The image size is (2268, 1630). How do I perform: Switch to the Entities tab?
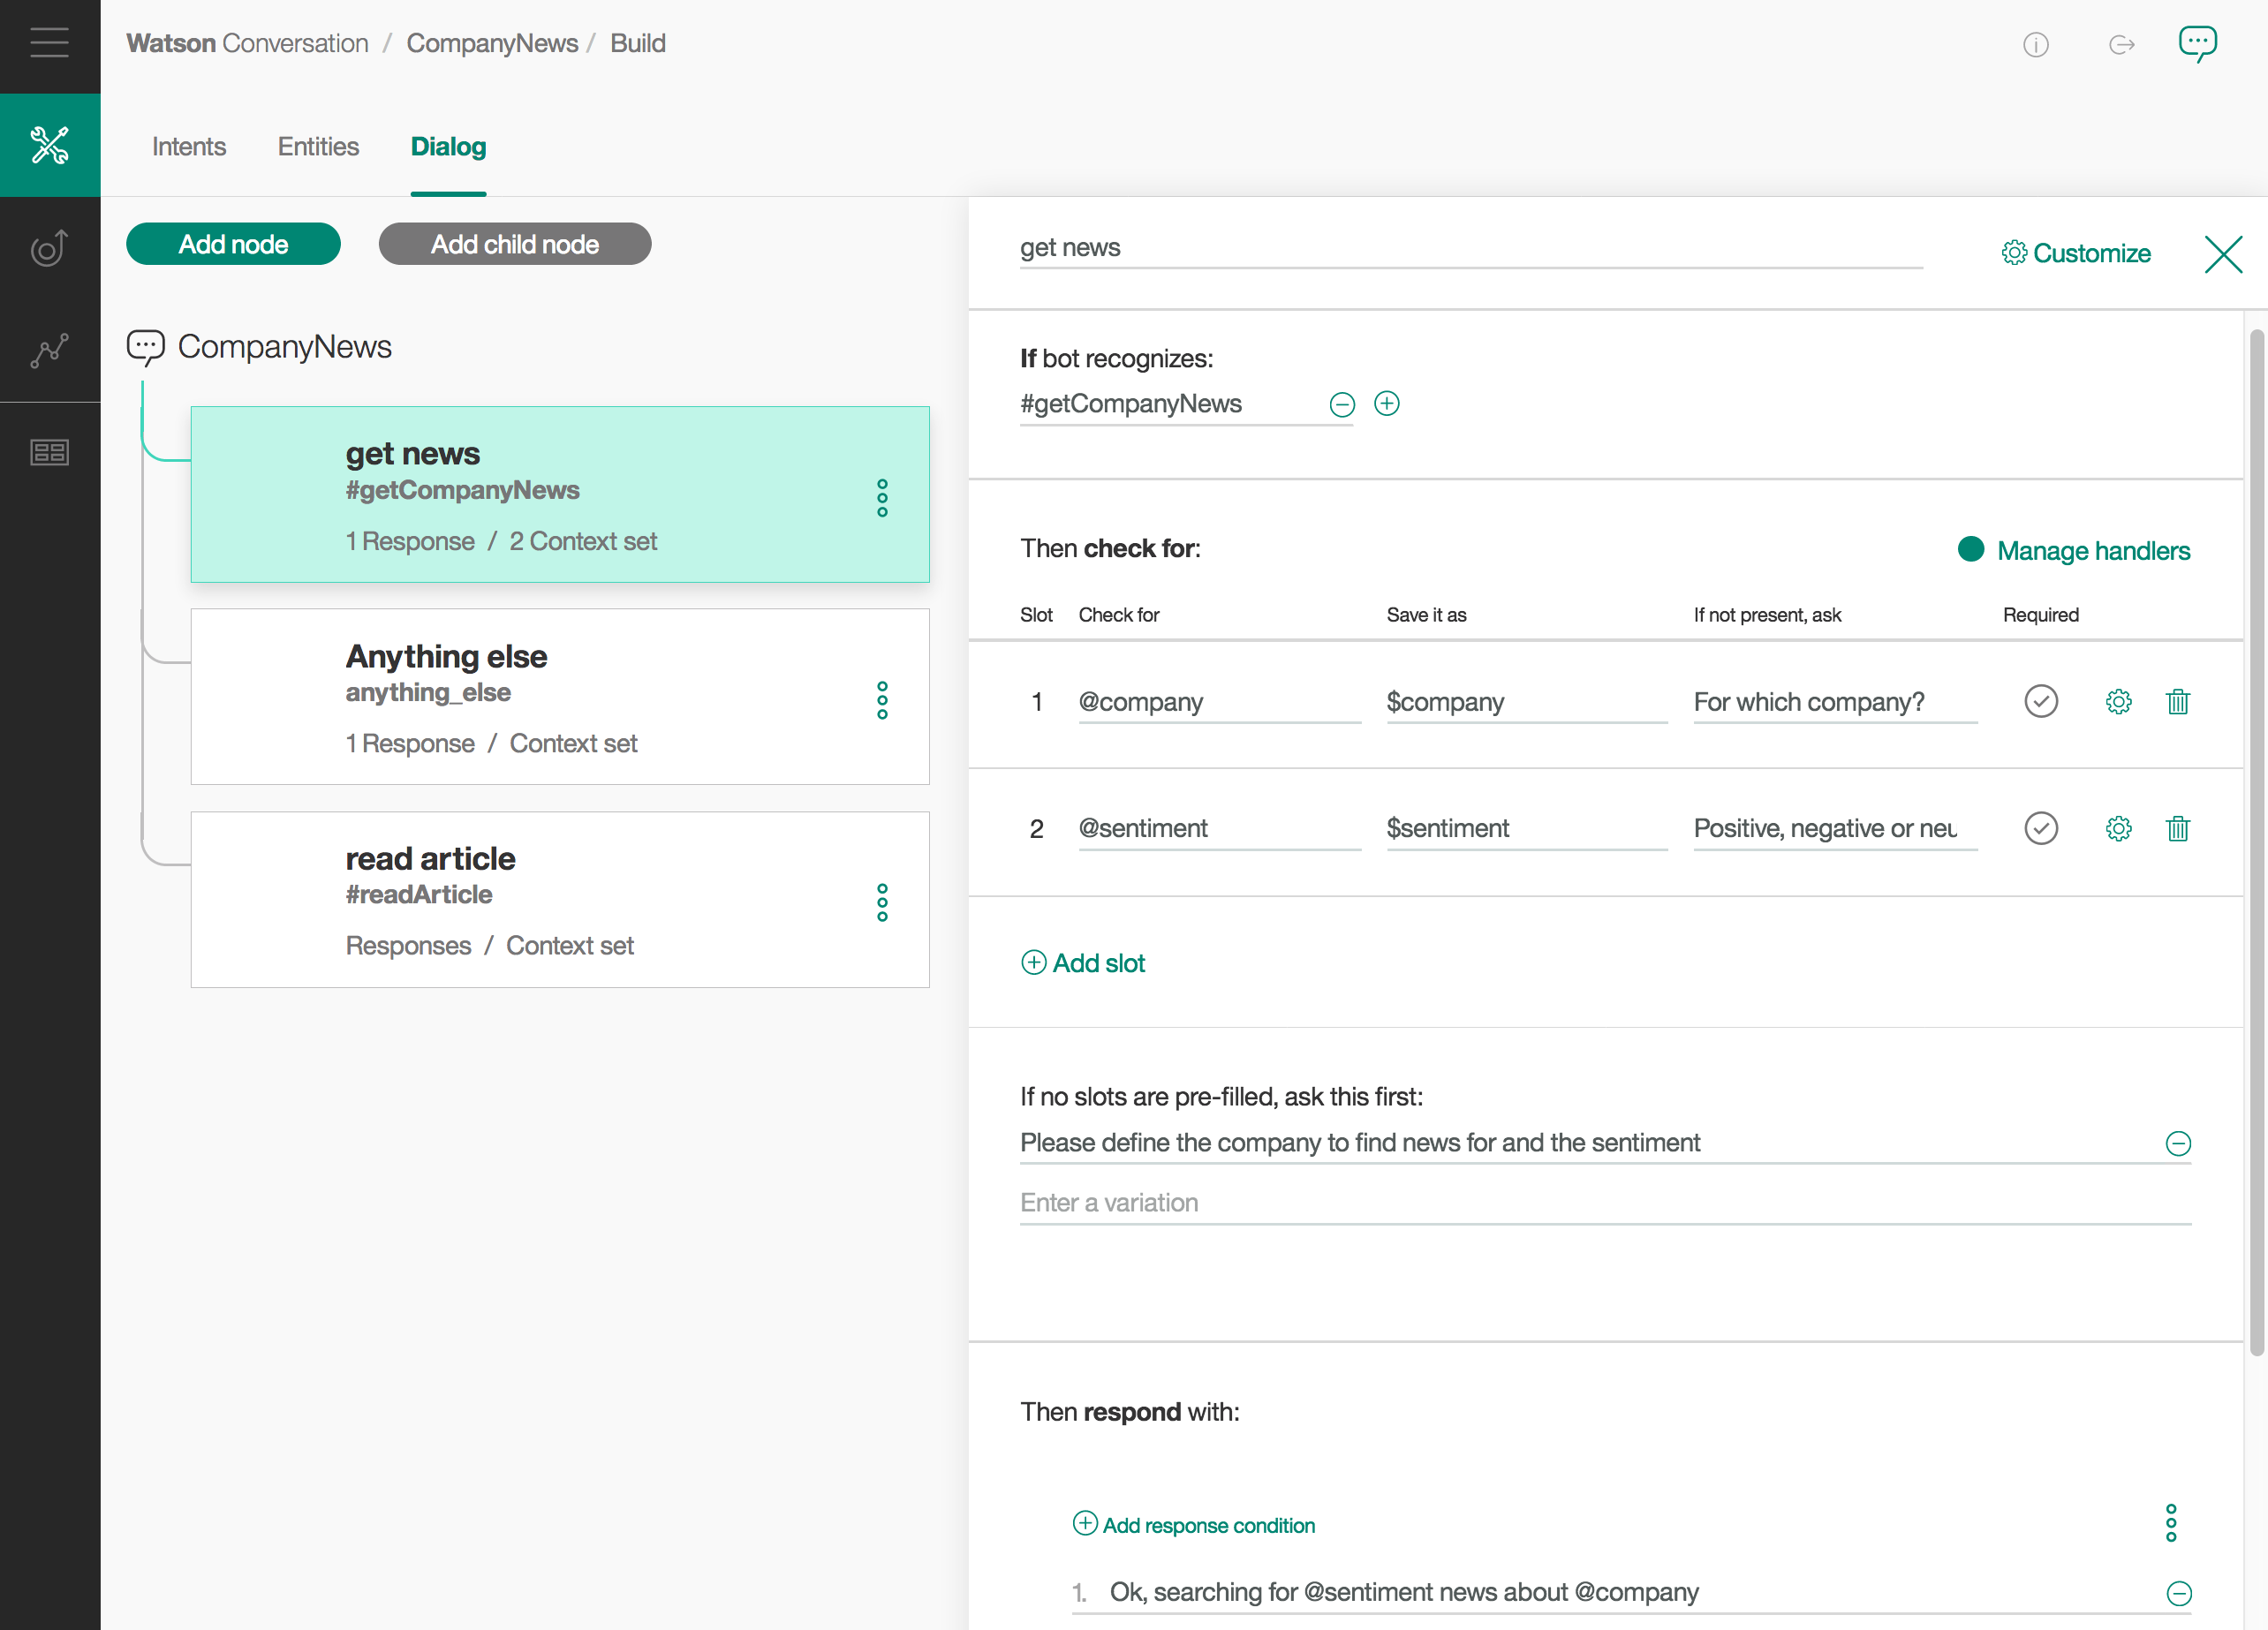click(318, 147)
